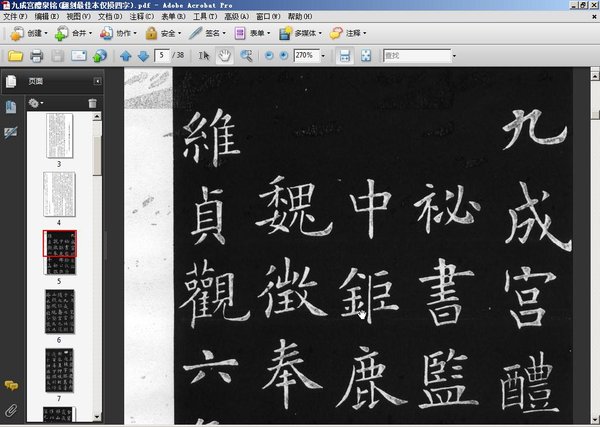Choose the text Select tool cursor
Screen dimensions: 600x427
click(x=204, y=56)
